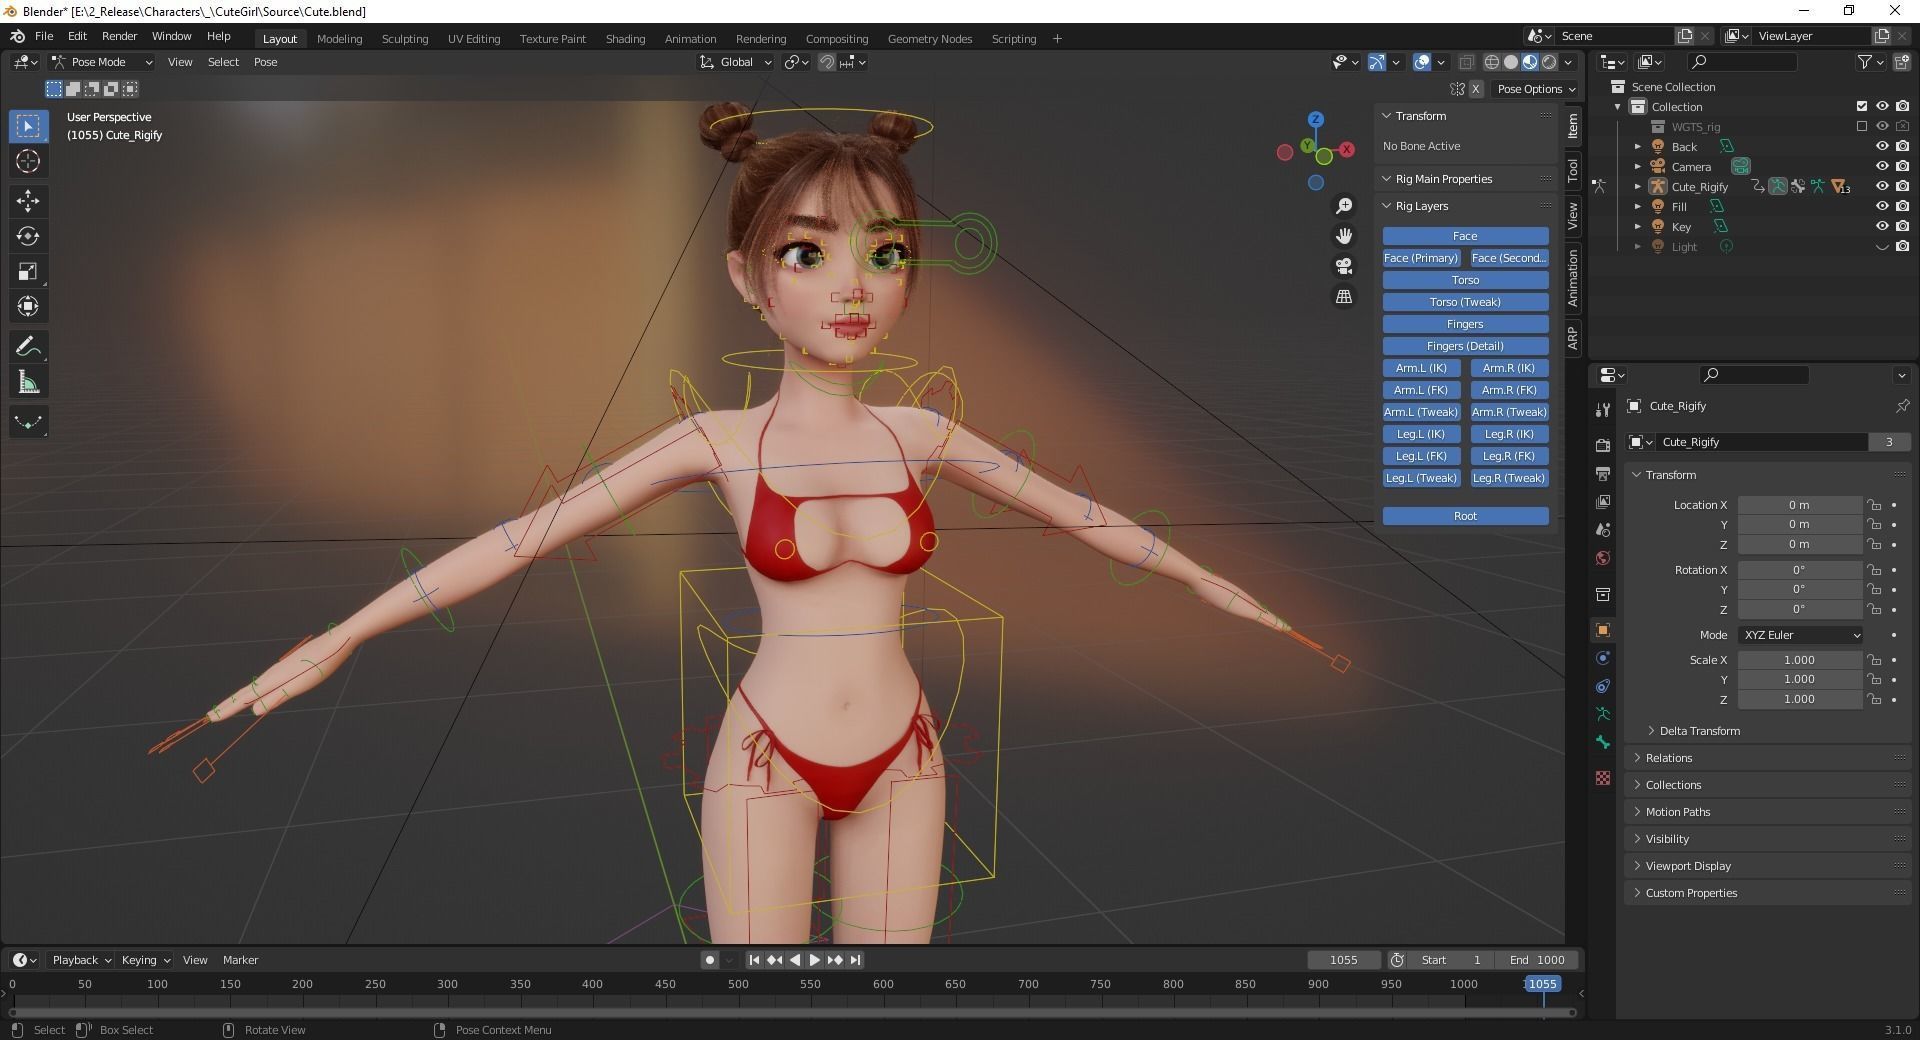
Task: Activate the Move tool
Action: coord(28,201)
